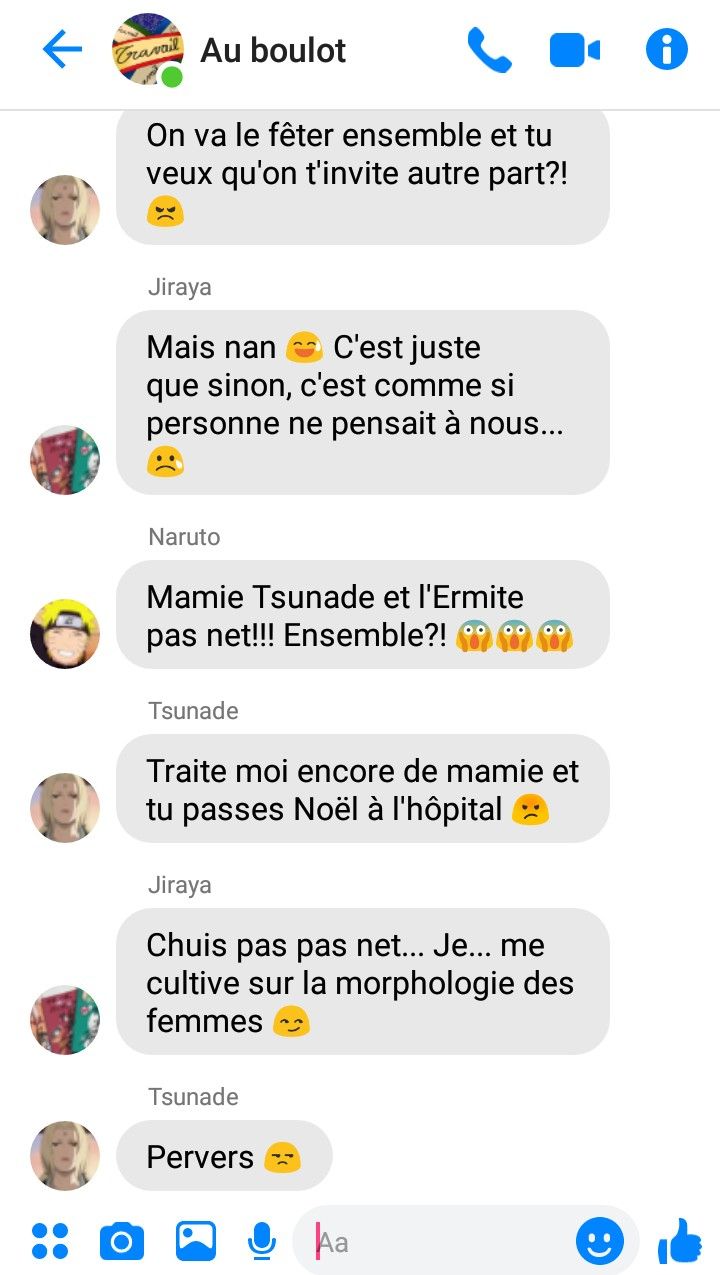Tap Naruto's Mamie Tsunade message
The width and height of the screenshot is (720, 1275).
[x=363, y=615]
